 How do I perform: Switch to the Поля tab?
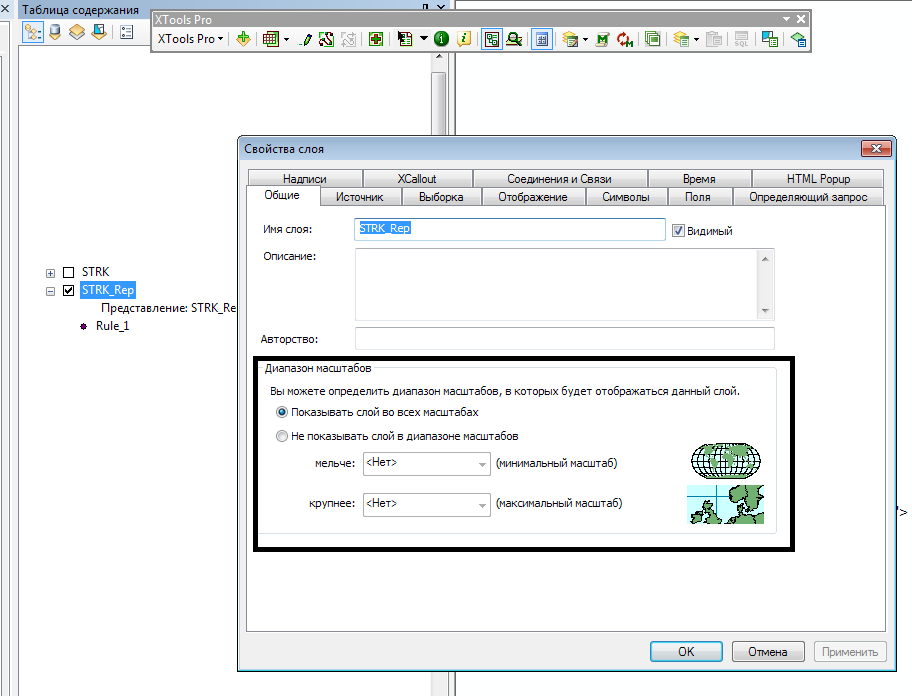(x=698, y=197)
